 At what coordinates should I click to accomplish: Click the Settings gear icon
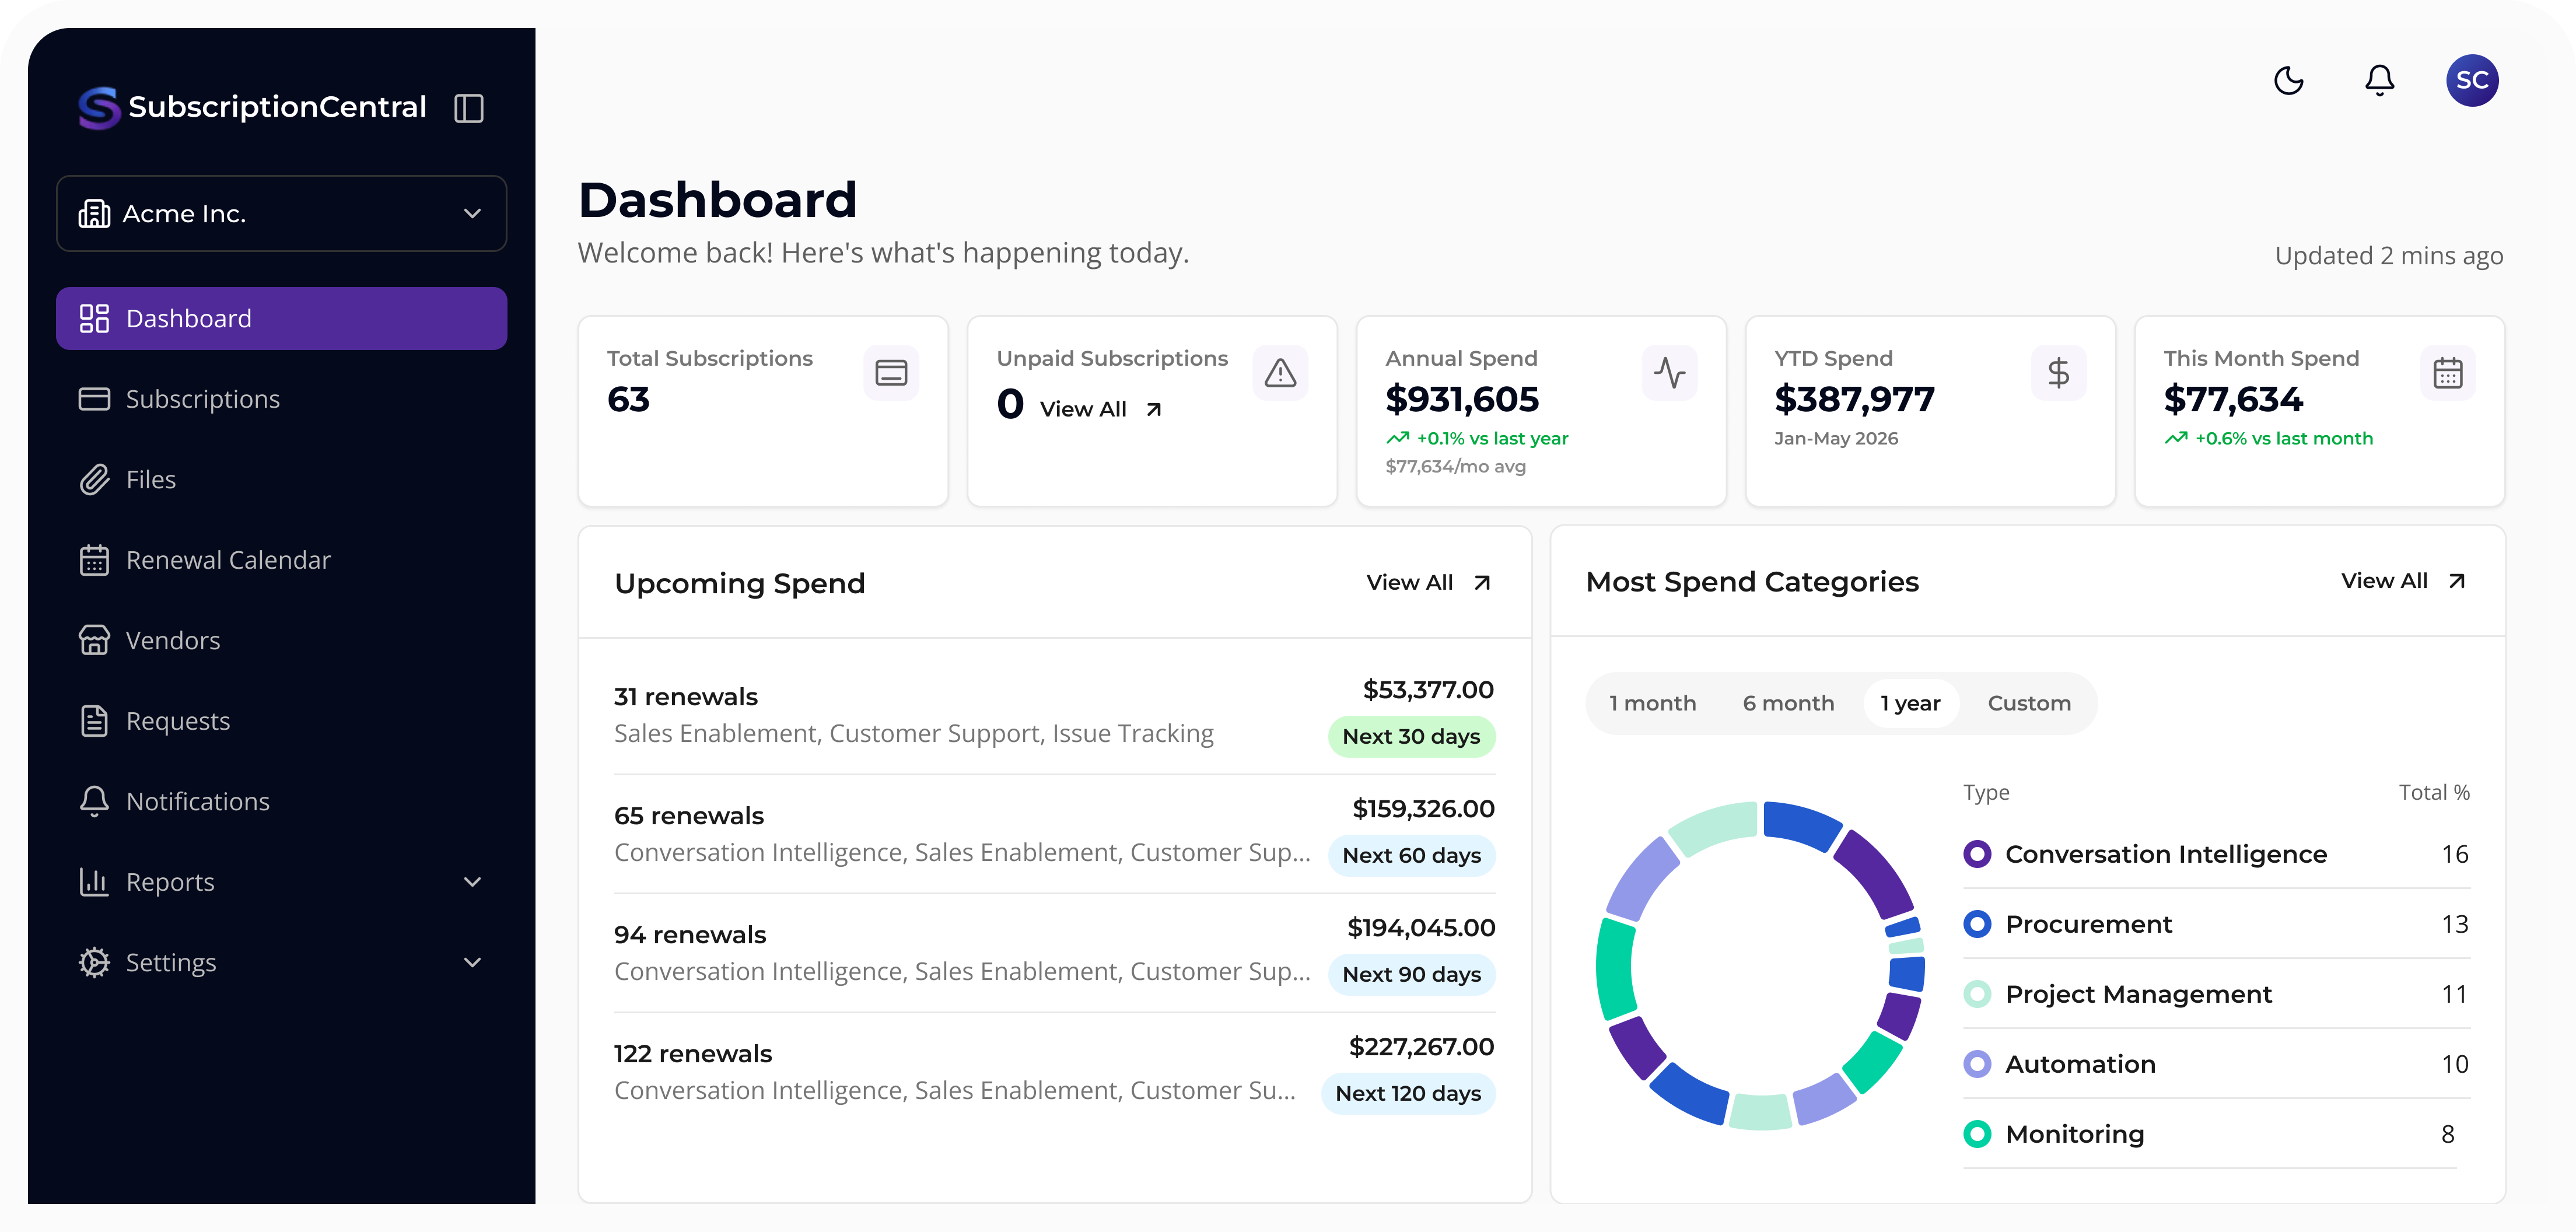[x=94, y=962]
